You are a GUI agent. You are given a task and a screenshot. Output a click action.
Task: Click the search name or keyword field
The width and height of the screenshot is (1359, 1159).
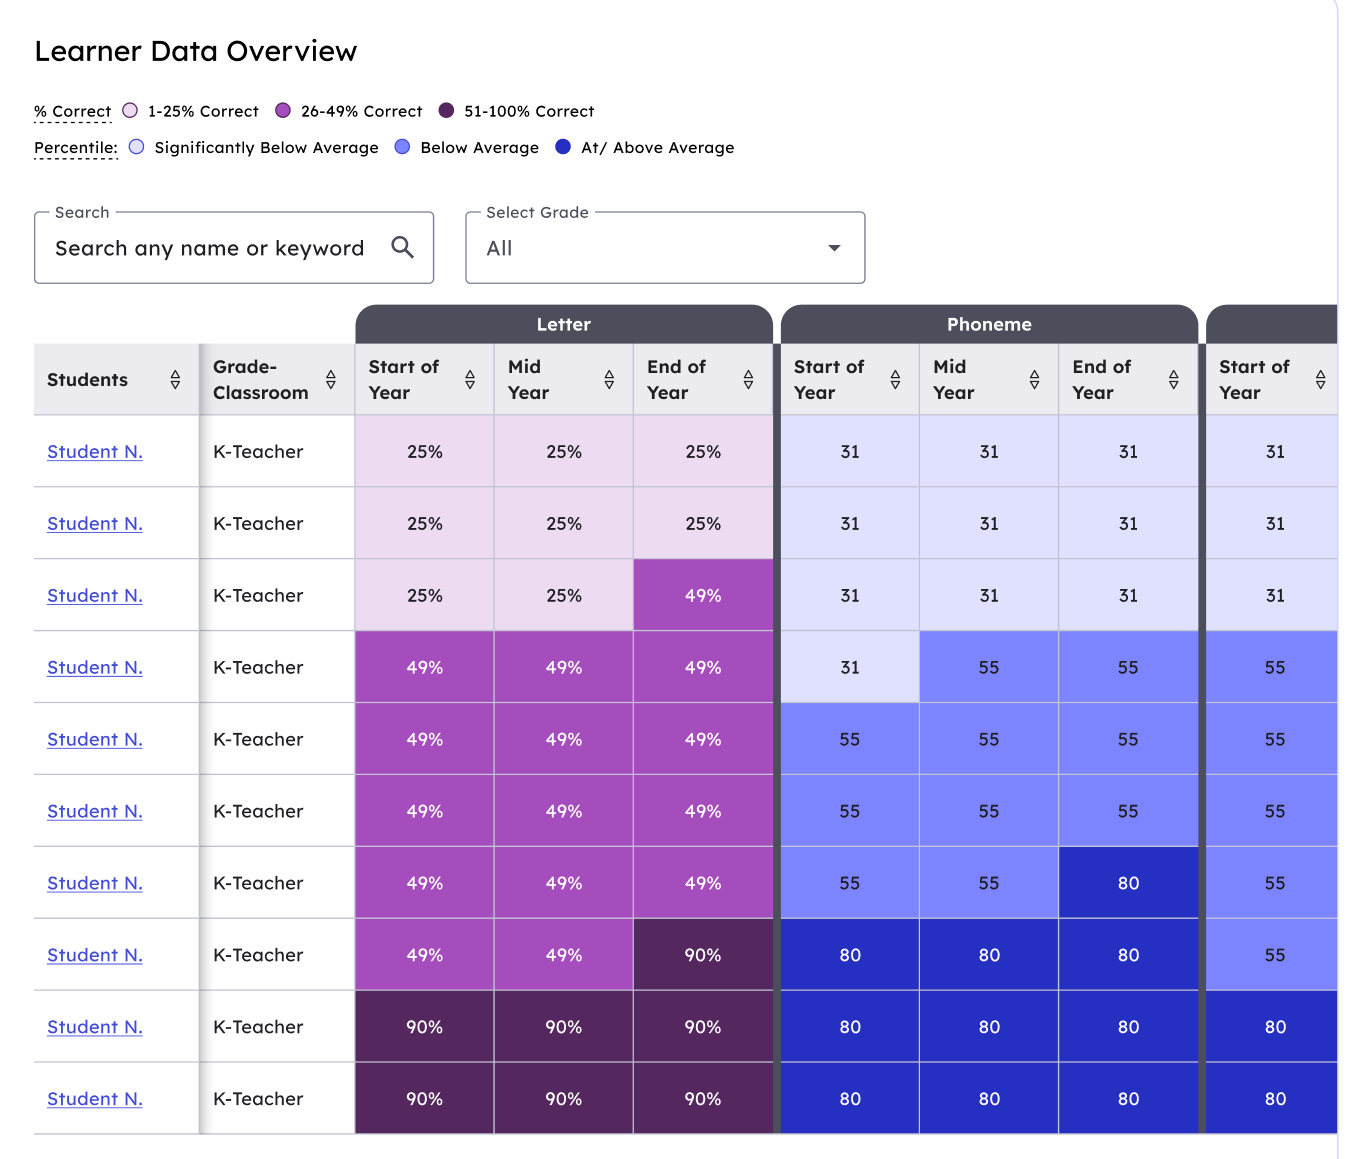pos(210,248)
